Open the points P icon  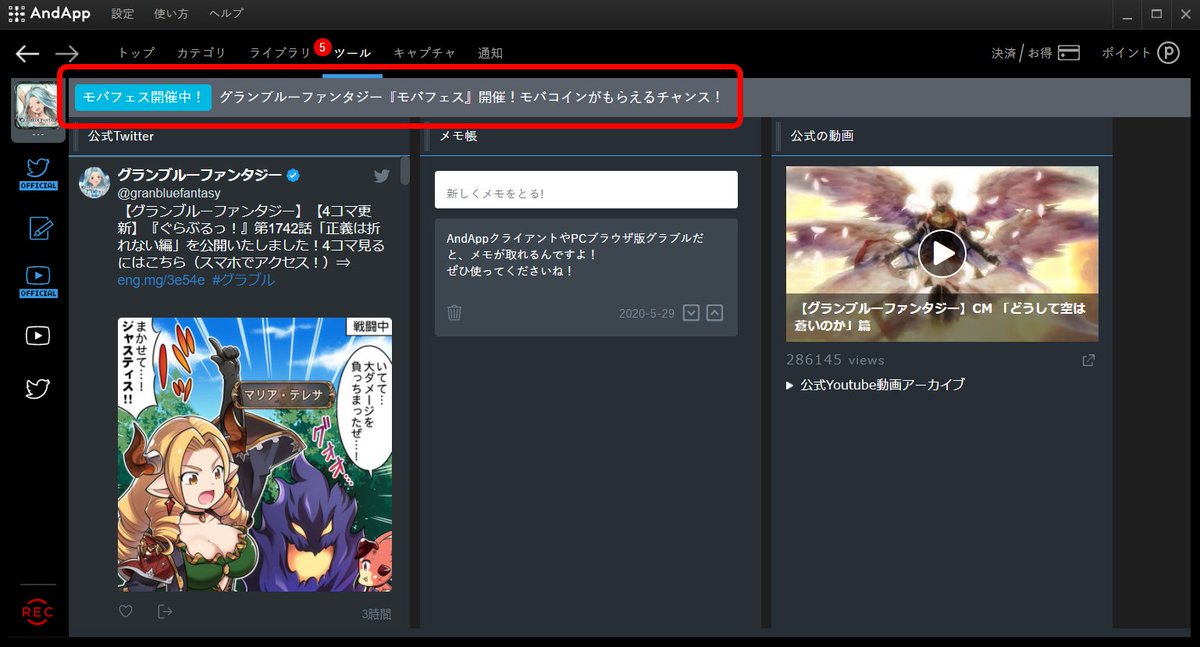1169,53
